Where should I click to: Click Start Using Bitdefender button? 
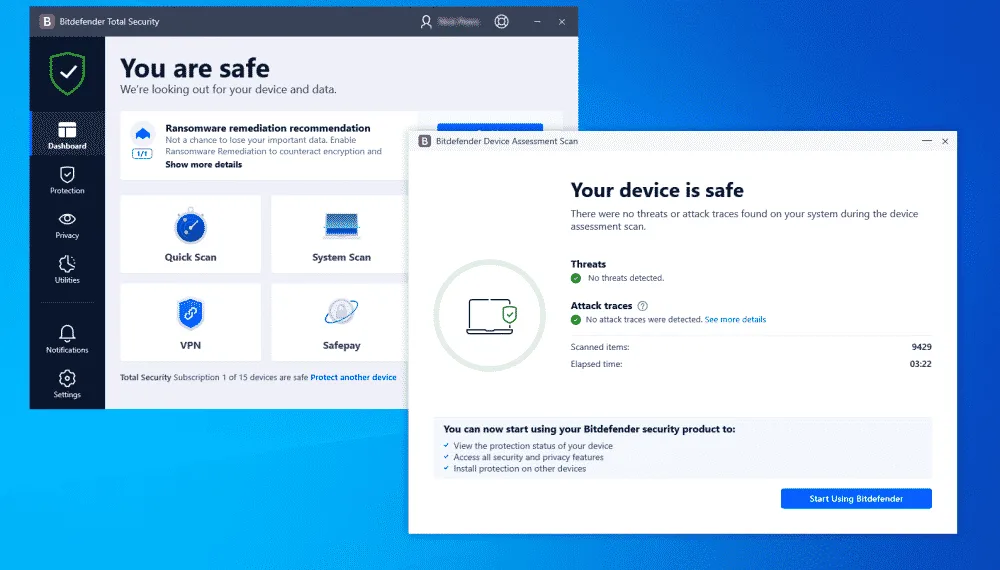pos(856,499)
